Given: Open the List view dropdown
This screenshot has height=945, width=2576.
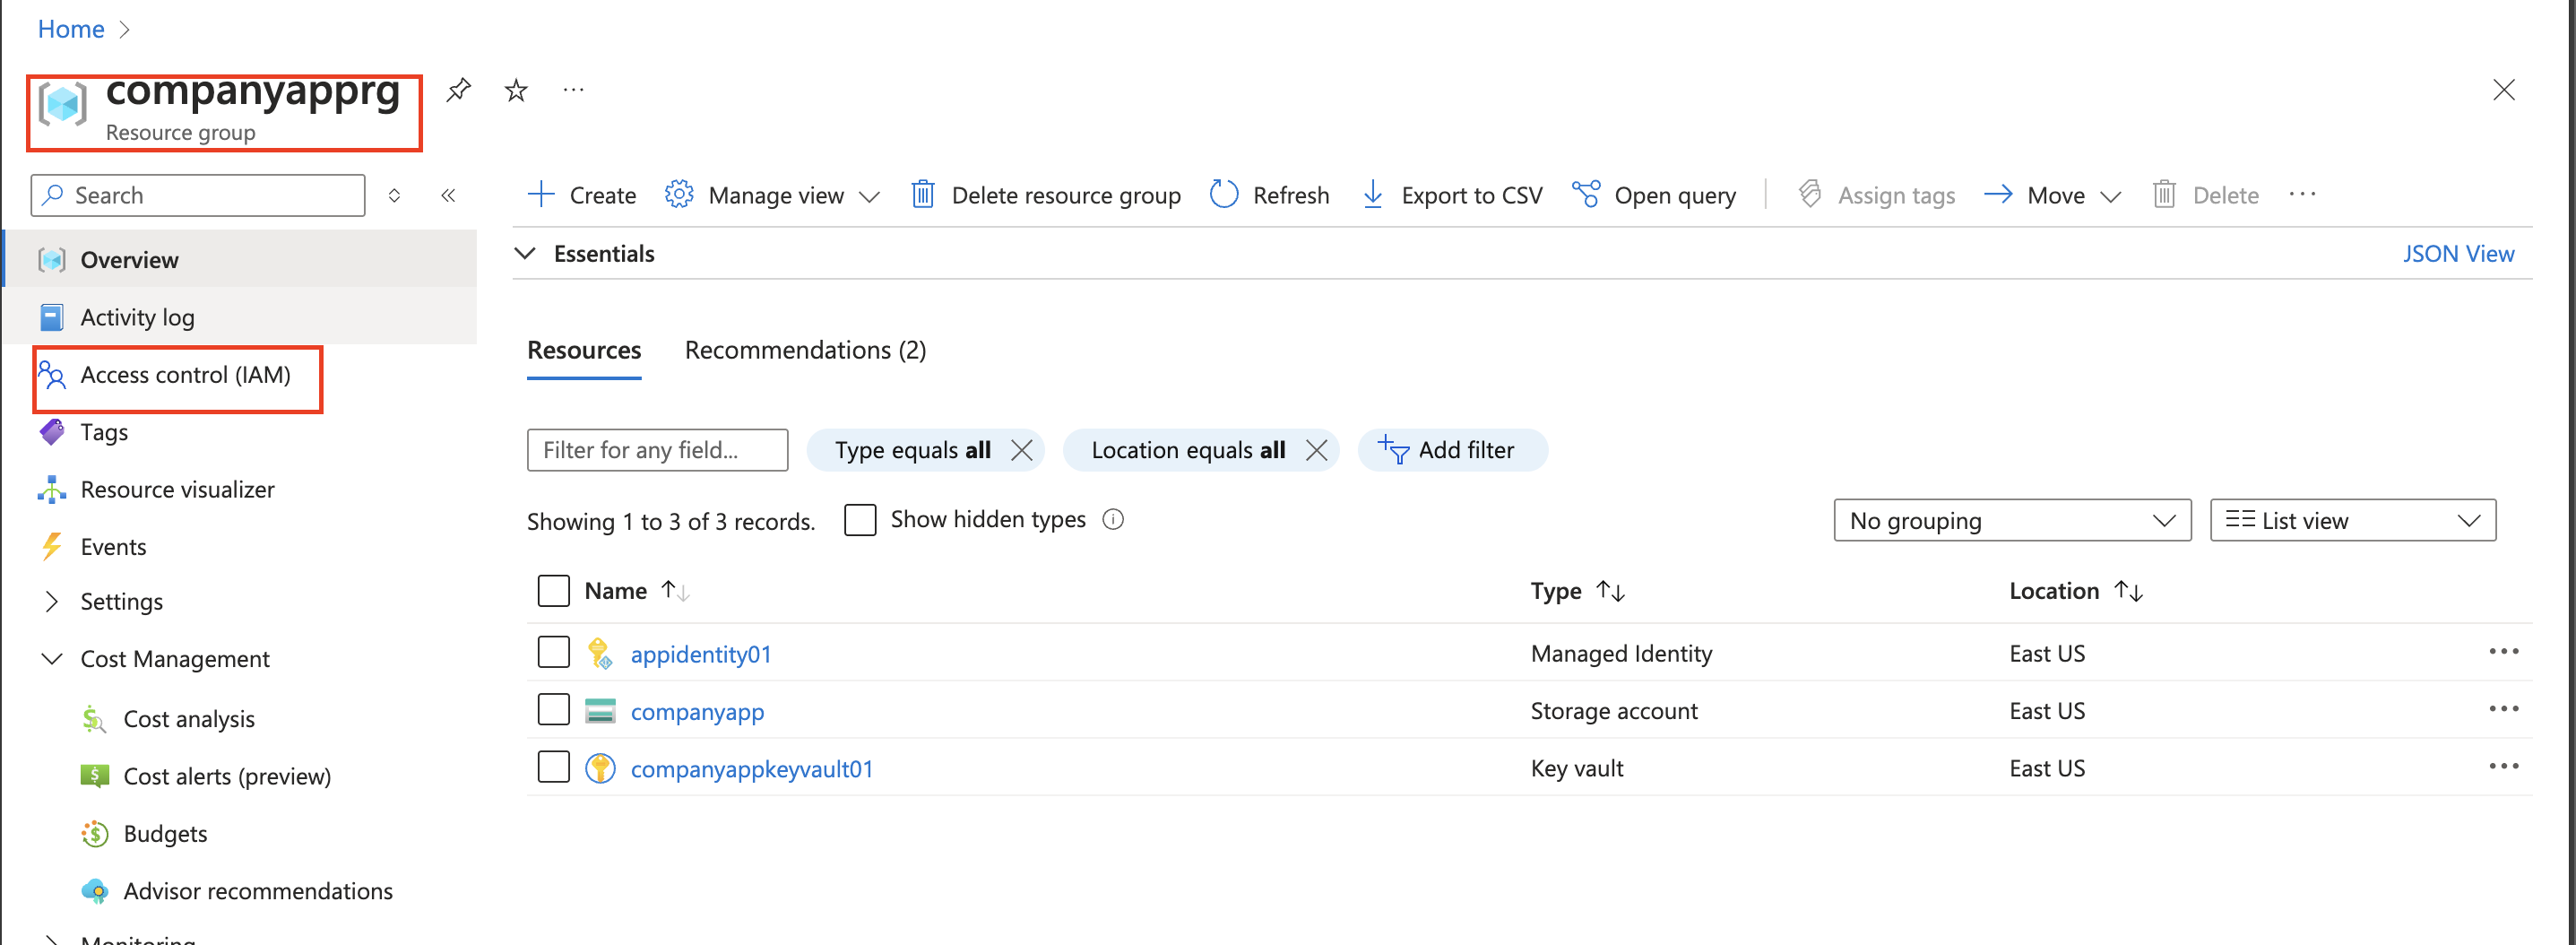Looking at the screenshot, I should pyautogui.click(x=2352, y=520).
